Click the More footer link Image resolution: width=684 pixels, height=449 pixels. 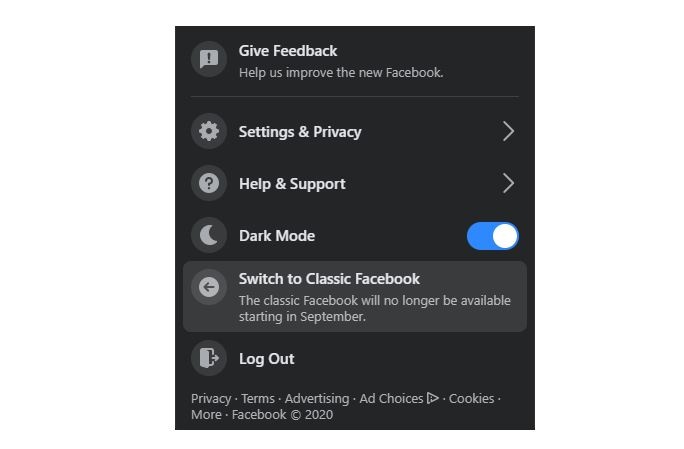pos(206,415)
